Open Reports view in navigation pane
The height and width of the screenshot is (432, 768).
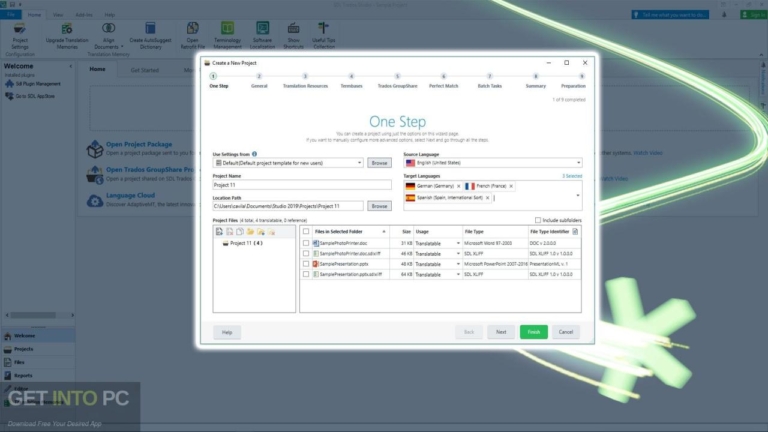(x=38, y=376)
